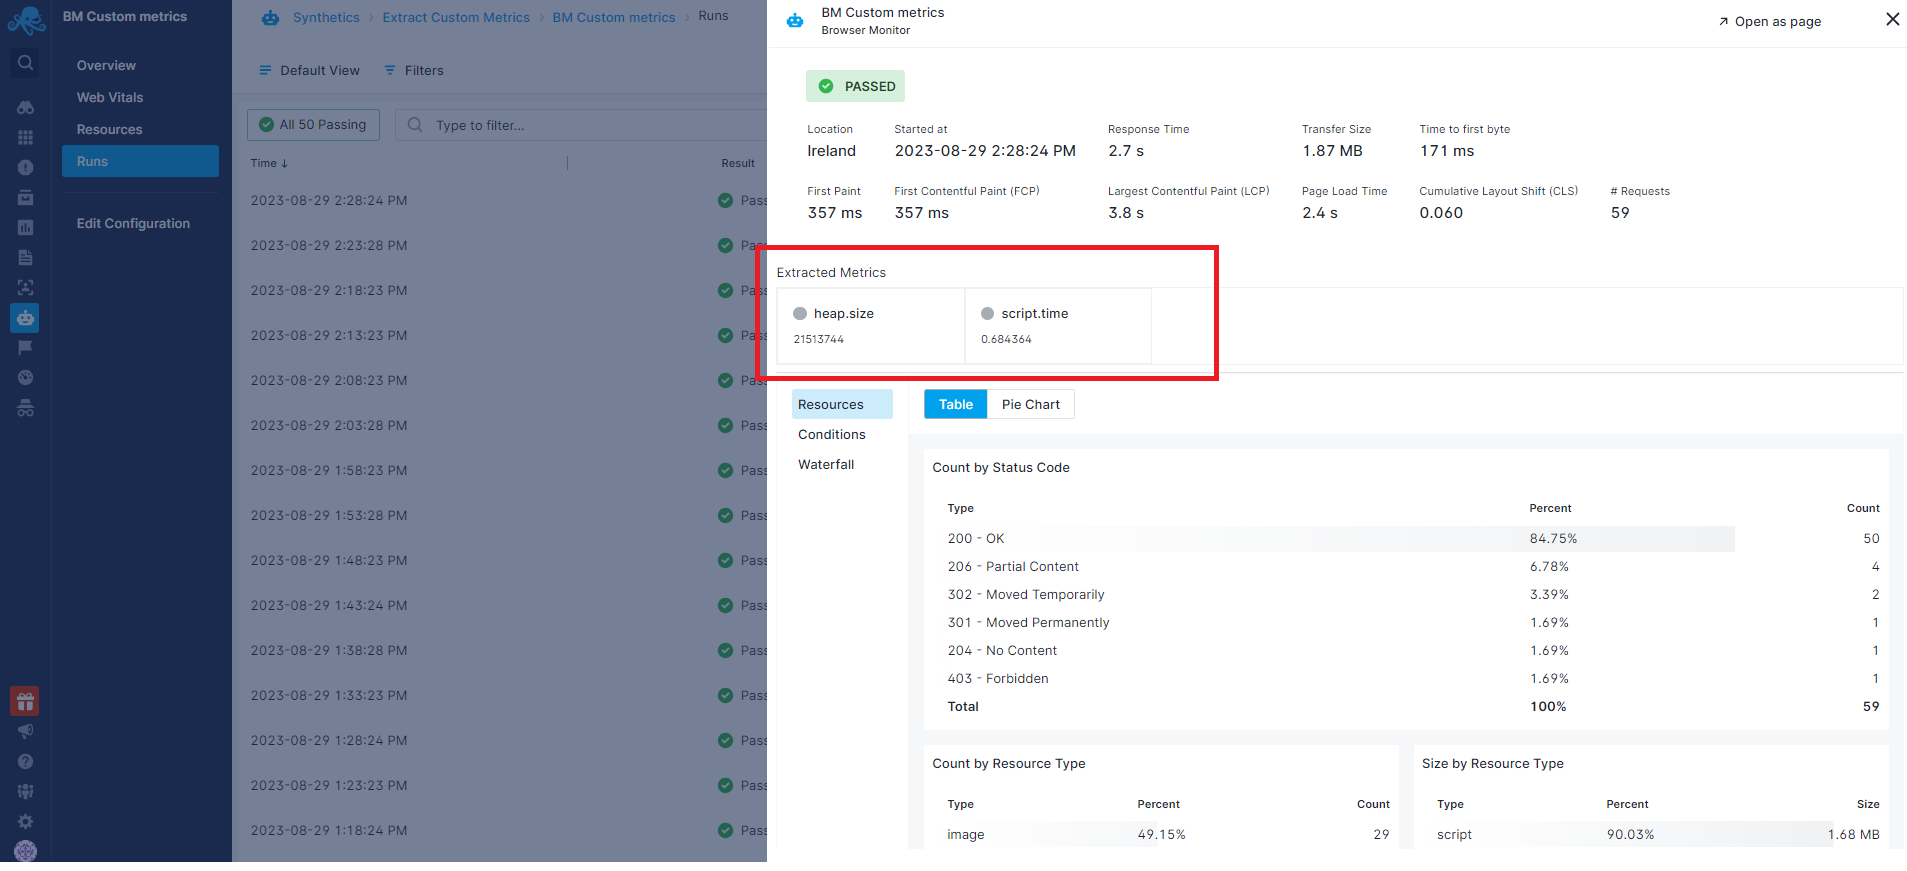Select Runs in the monitor menu
The width and height of the screenshot is (1907, 871).
click(x=140, y=161)
